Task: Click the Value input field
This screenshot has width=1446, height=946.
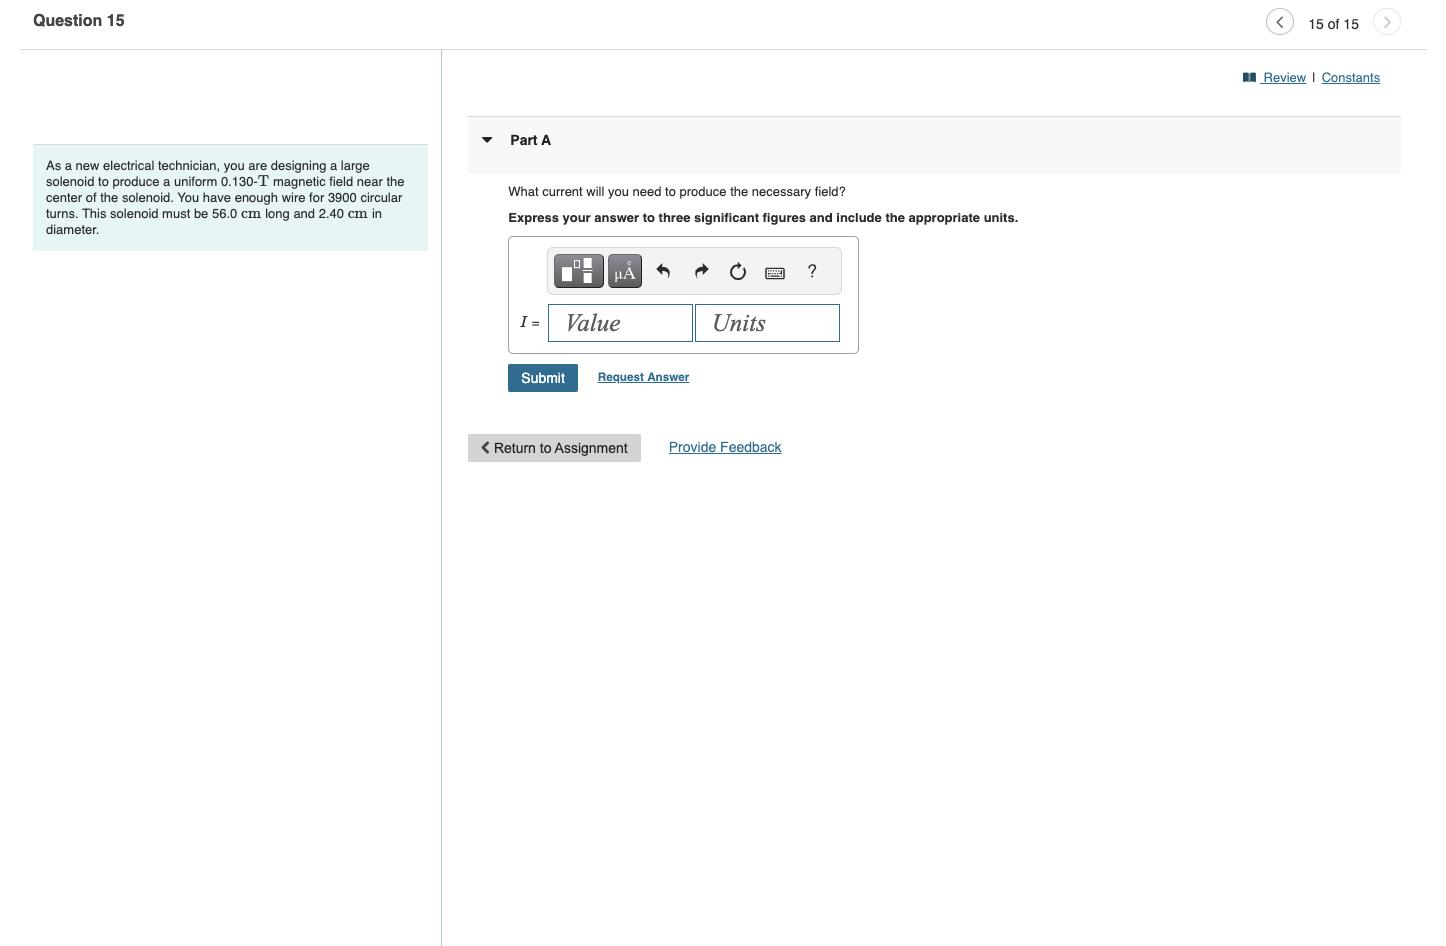Action: pos(620,323)
